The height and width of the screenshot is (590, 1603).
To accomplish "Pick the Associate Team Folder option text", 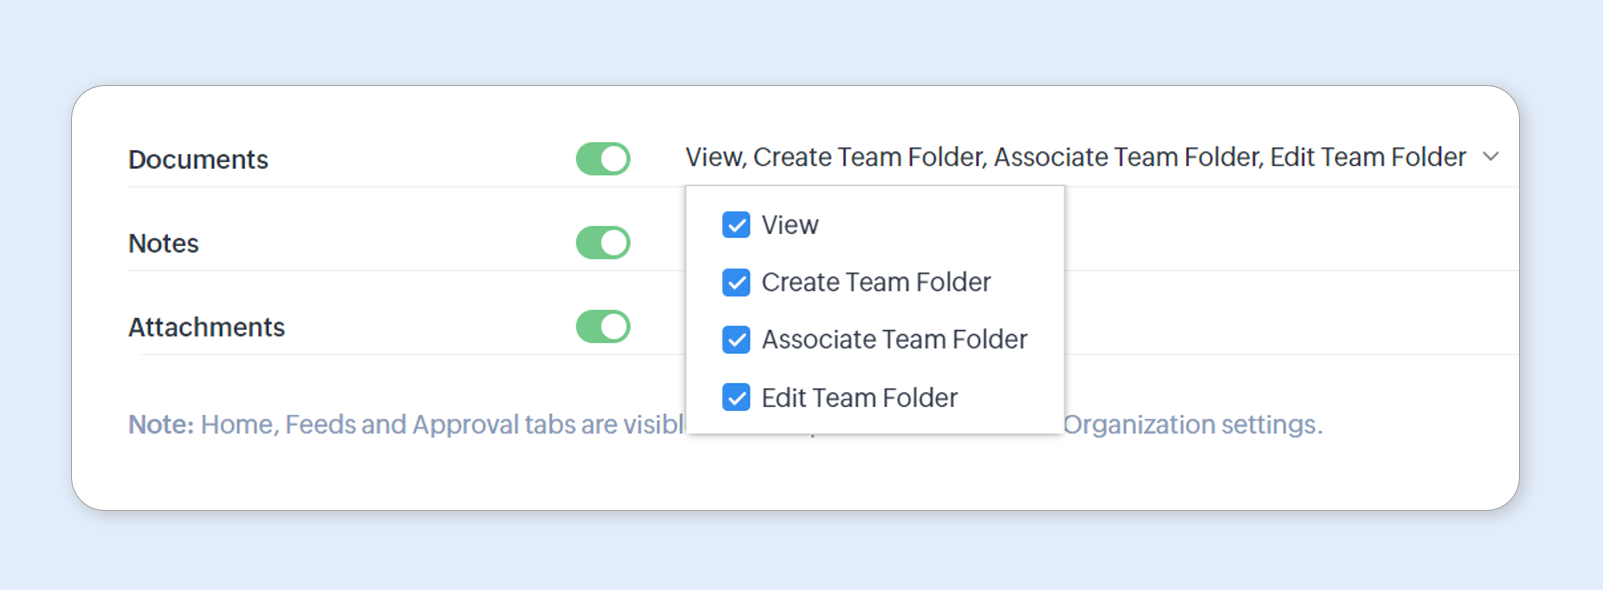I will [894, 340].
